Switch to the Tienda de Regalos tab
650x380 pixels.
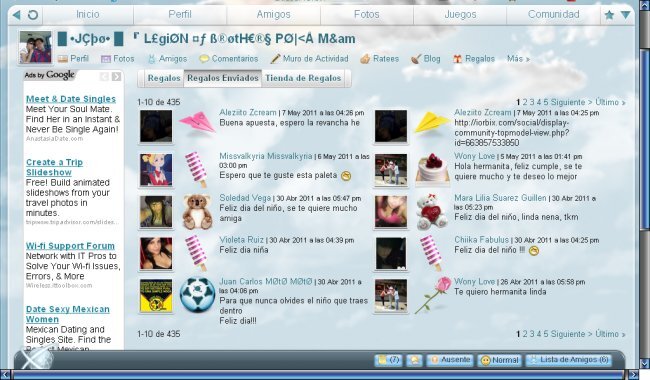[x=303, y=78]
